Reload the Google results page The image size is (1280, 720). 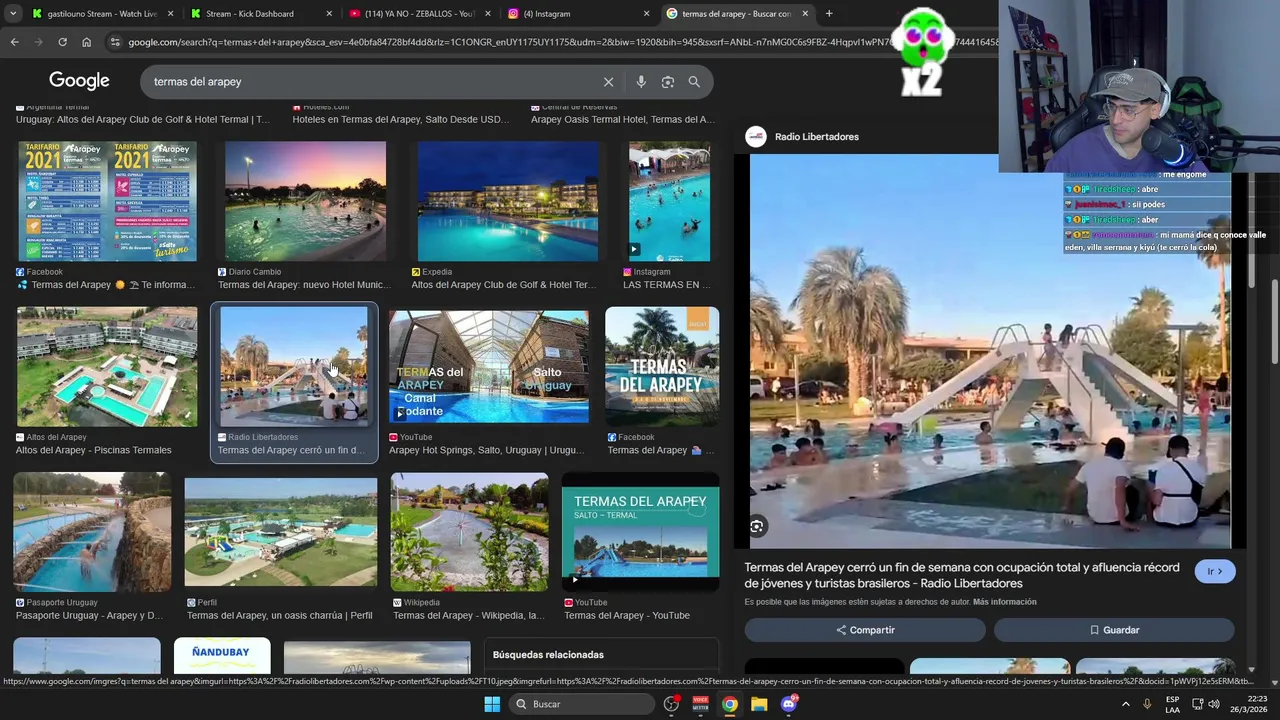(62, 42)
